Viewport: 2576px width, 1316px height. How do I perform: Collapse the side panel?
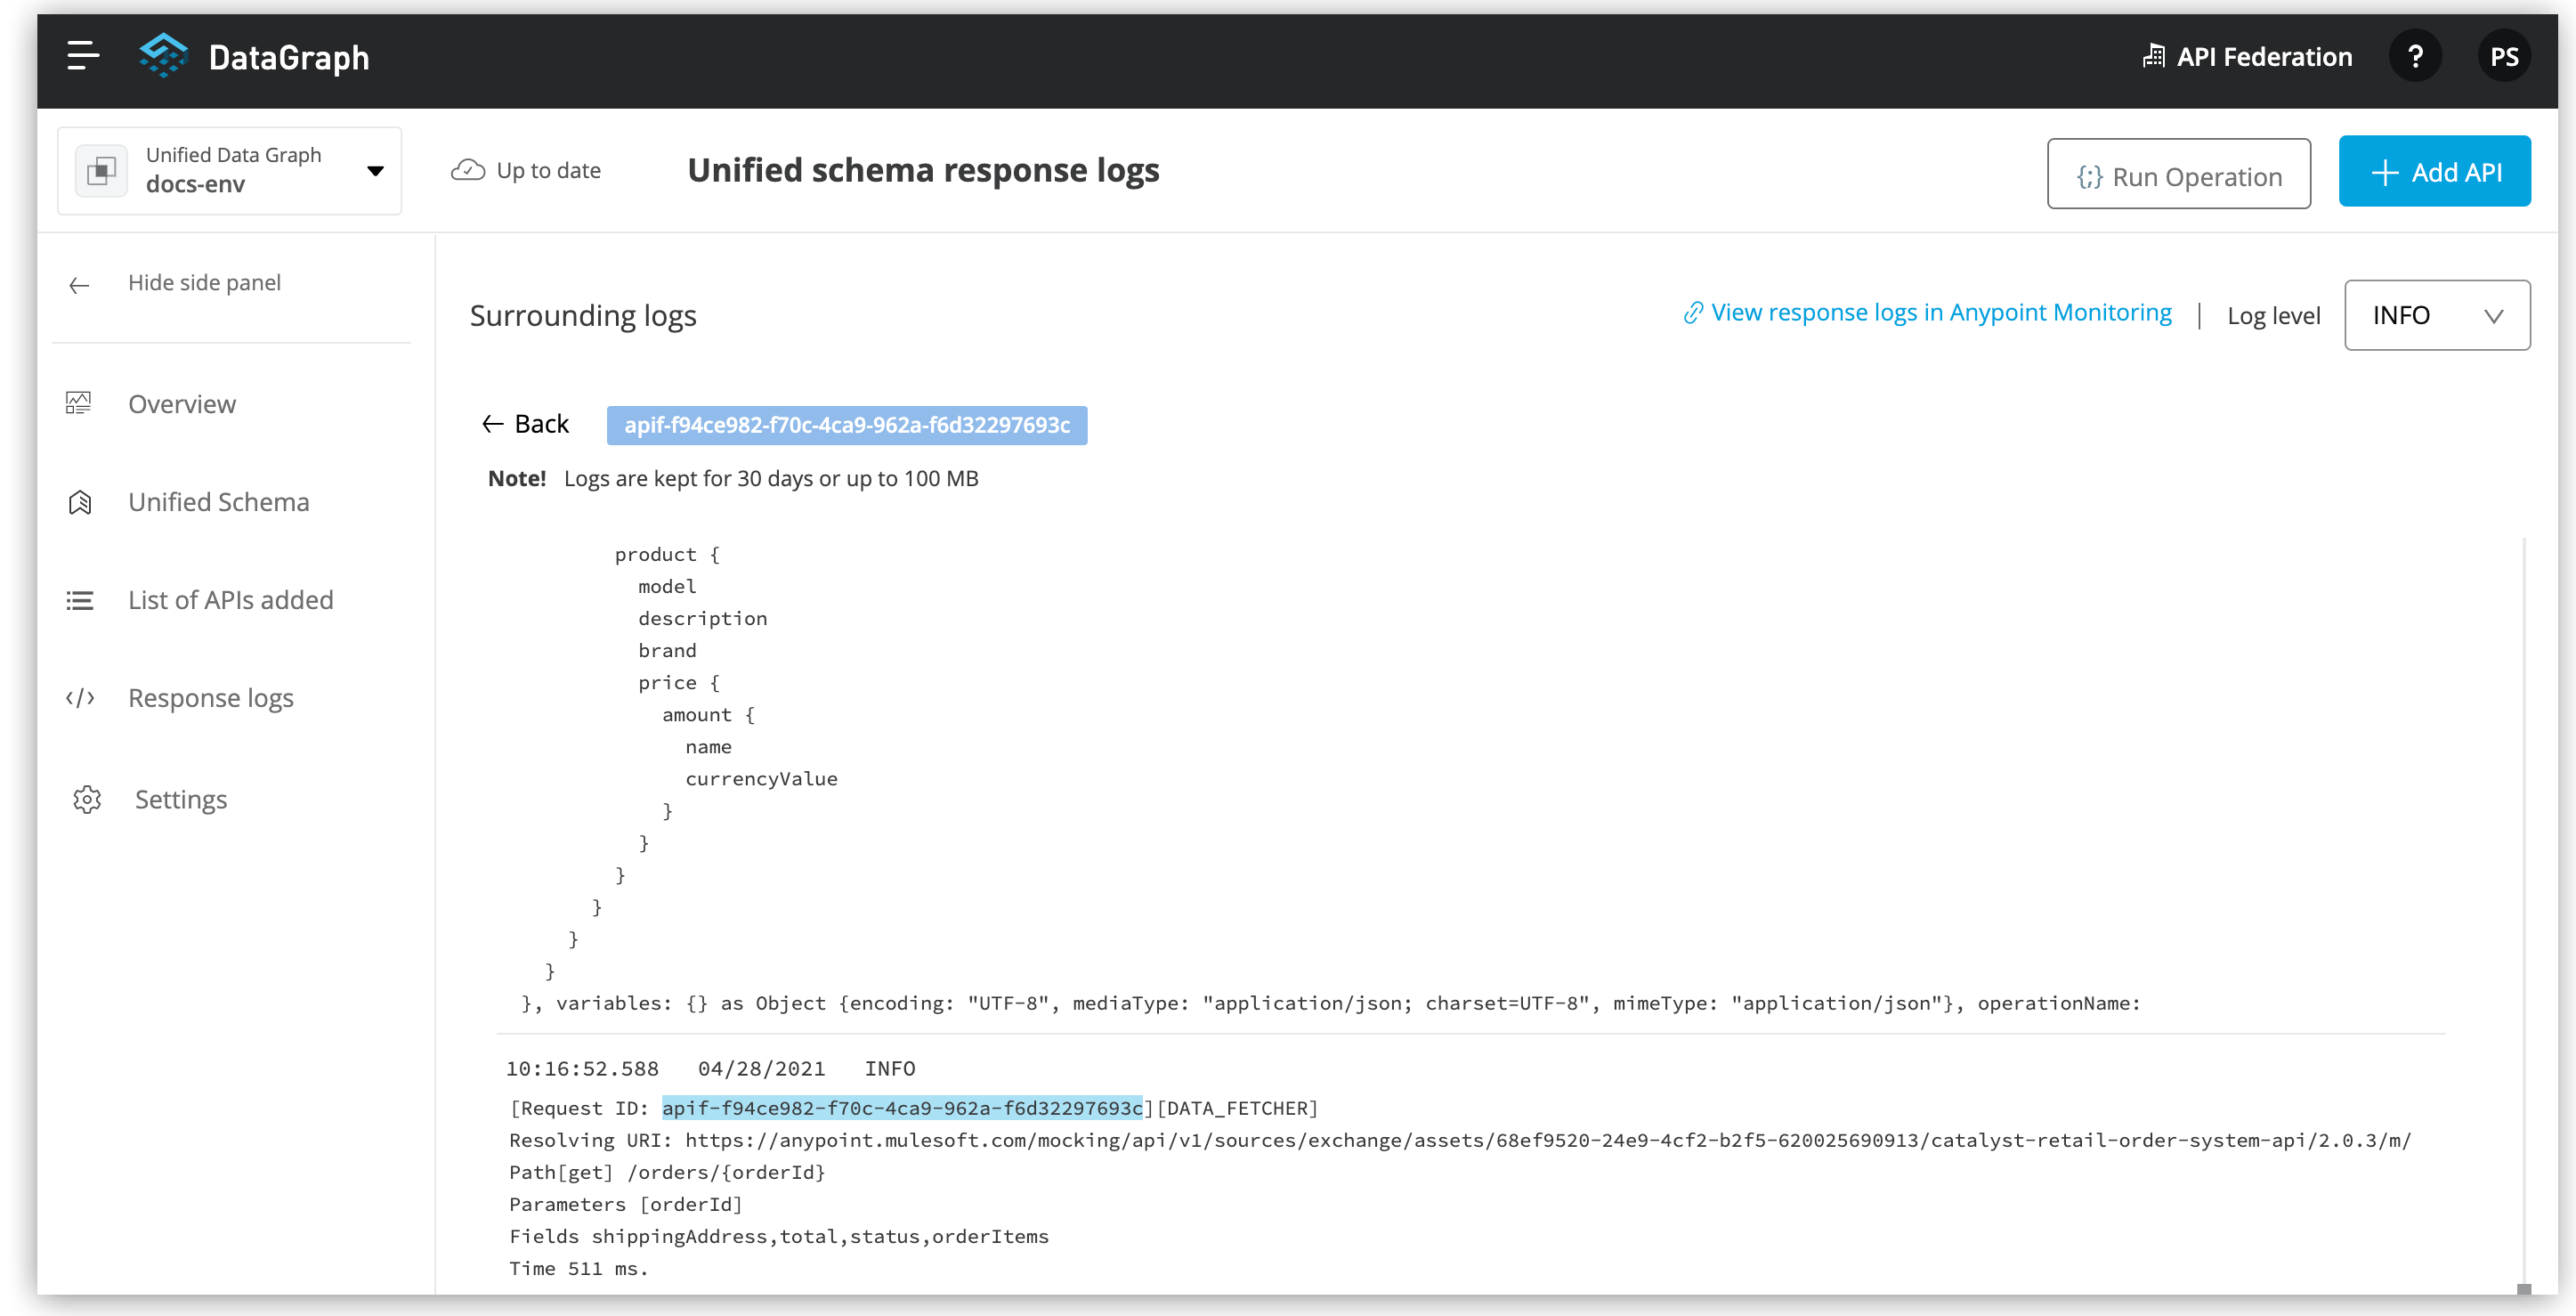(204, 283)
